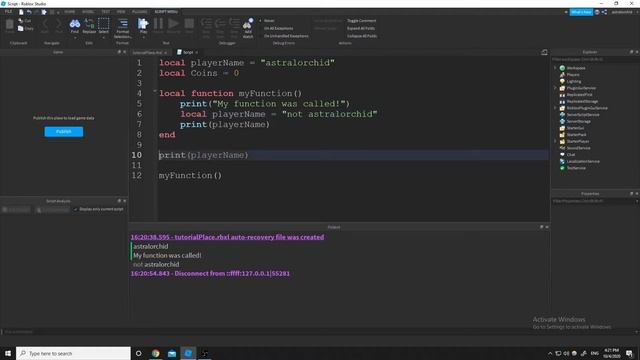Click Toggle Comment in Actions group
Viewport: 640px width, 360px height.
(x=362, y=21)
